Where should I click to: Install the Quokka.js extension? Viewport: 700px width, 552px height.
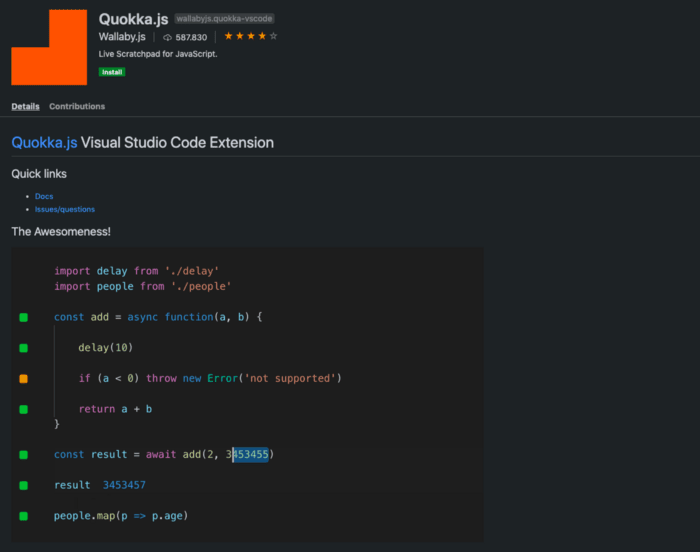click(112, 72)
